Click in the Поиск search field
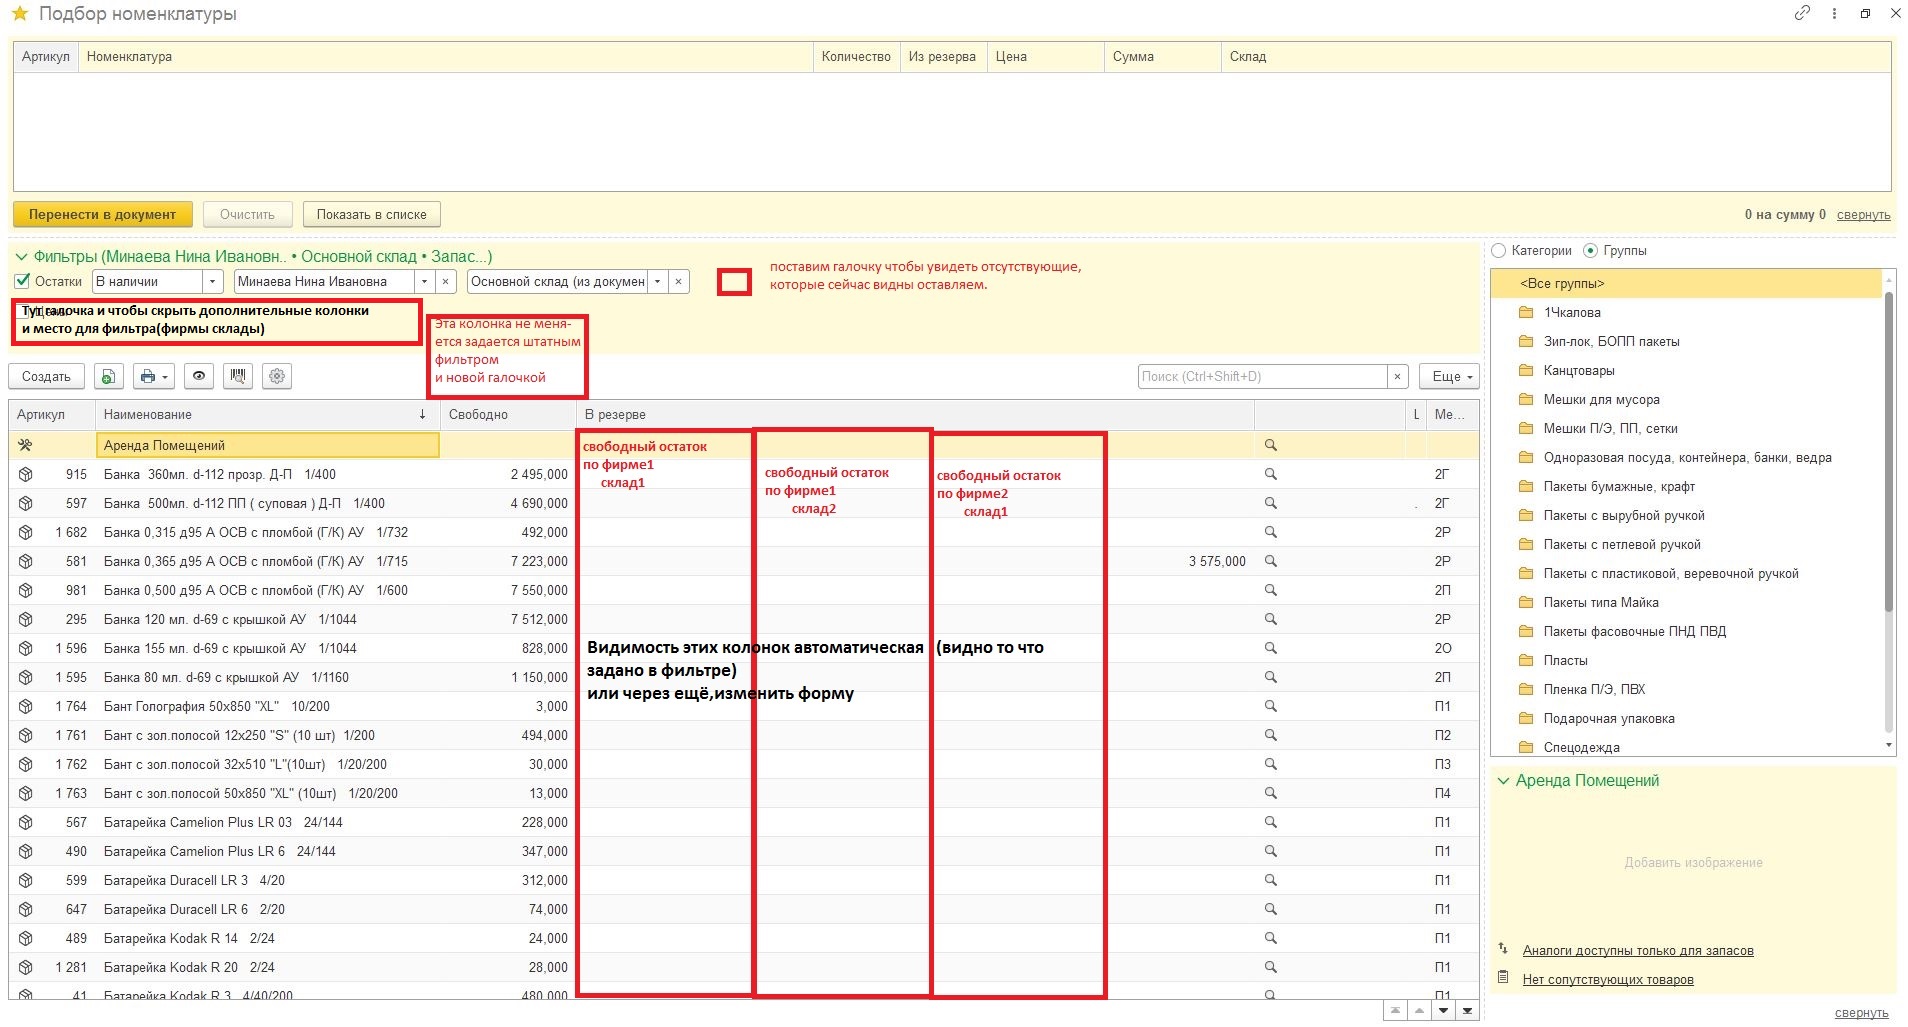Image resolution: width=1908 pixels, height=1027 pixels. pyautogui.click(x=1260, y=376)
